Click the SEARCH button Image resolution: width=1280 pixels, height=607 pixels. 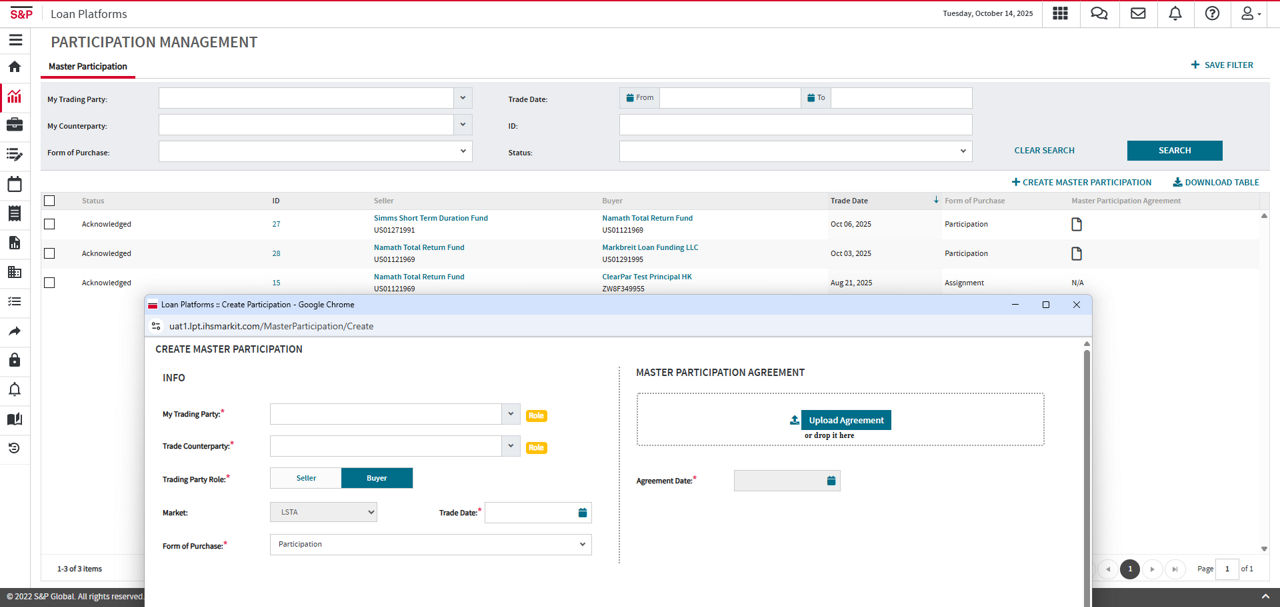[x=1174, y=151]
